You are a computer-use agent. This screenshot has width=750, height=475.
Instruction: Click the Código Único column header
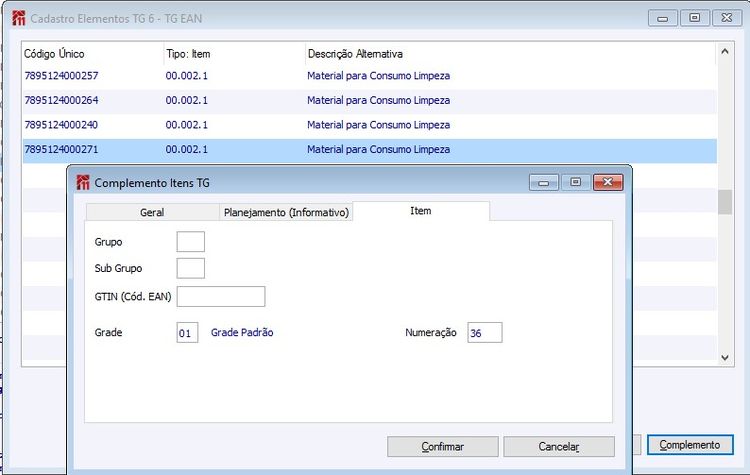tap(93, 54)
